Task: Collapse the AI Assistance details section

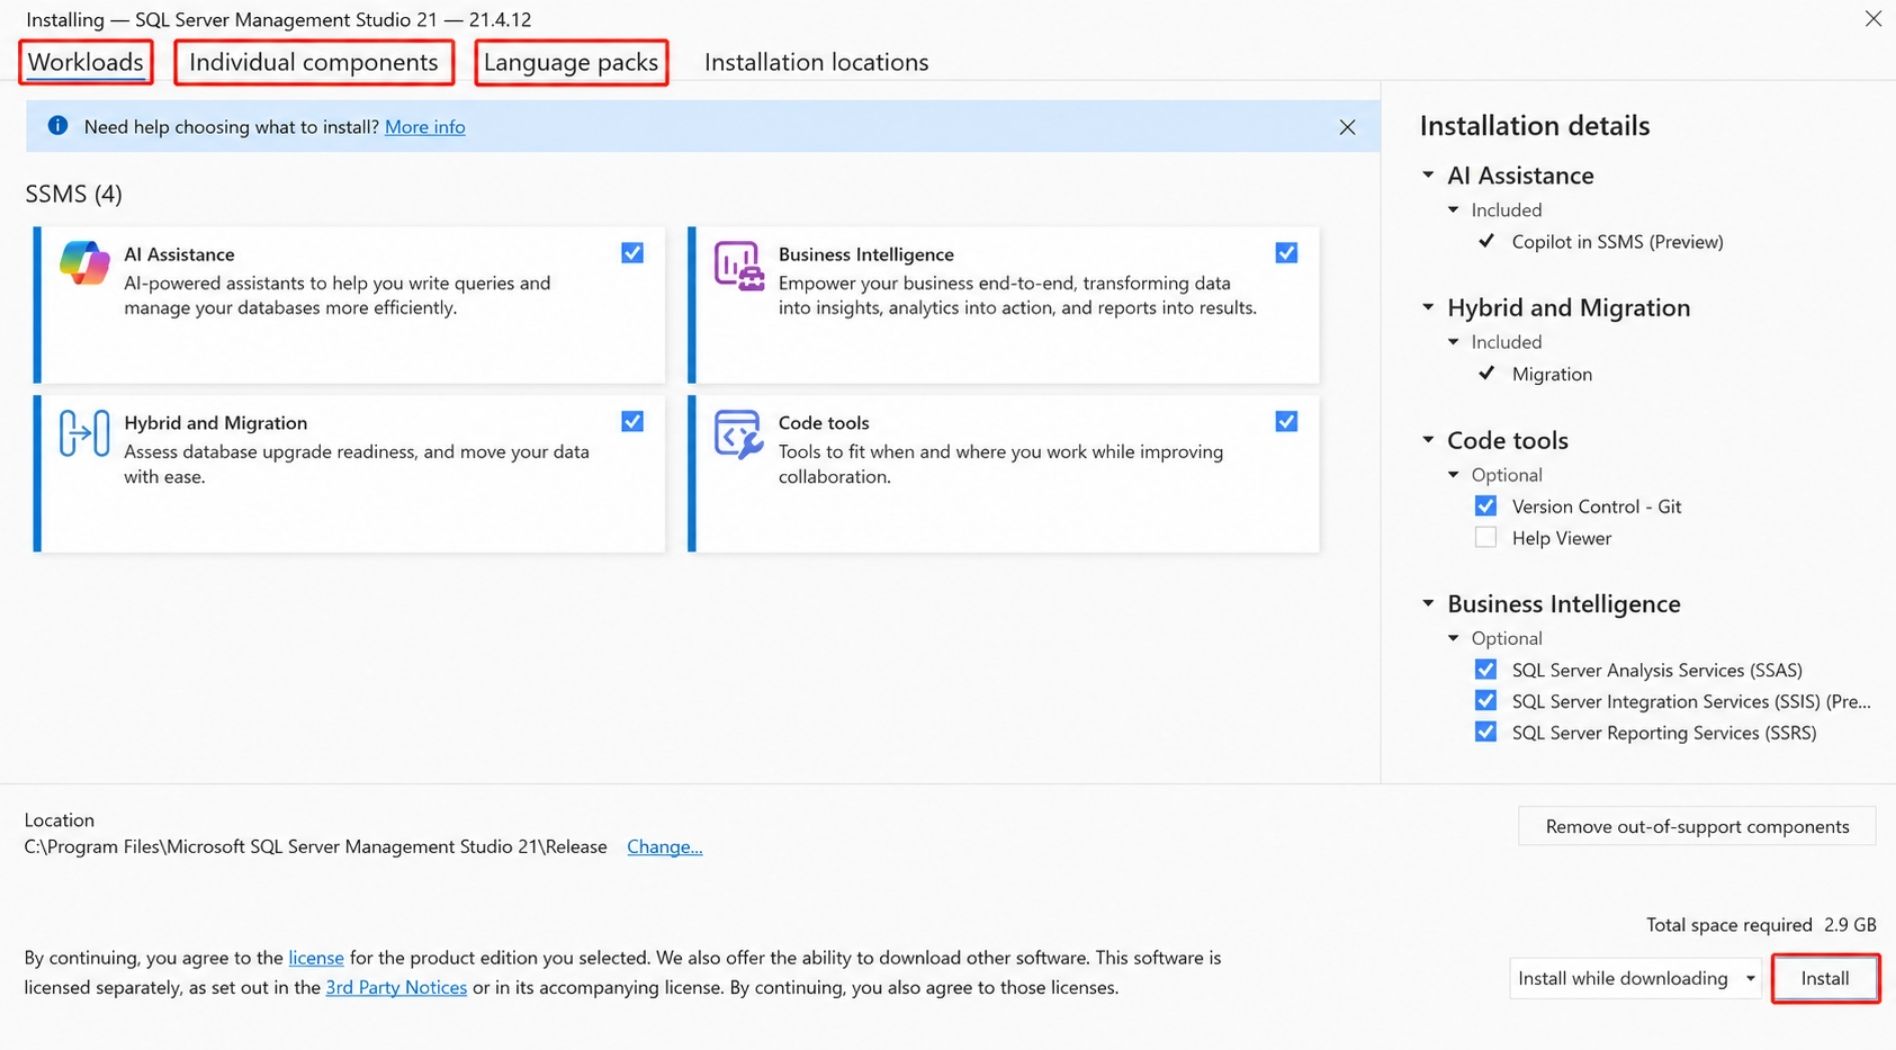Action: 1428,175
